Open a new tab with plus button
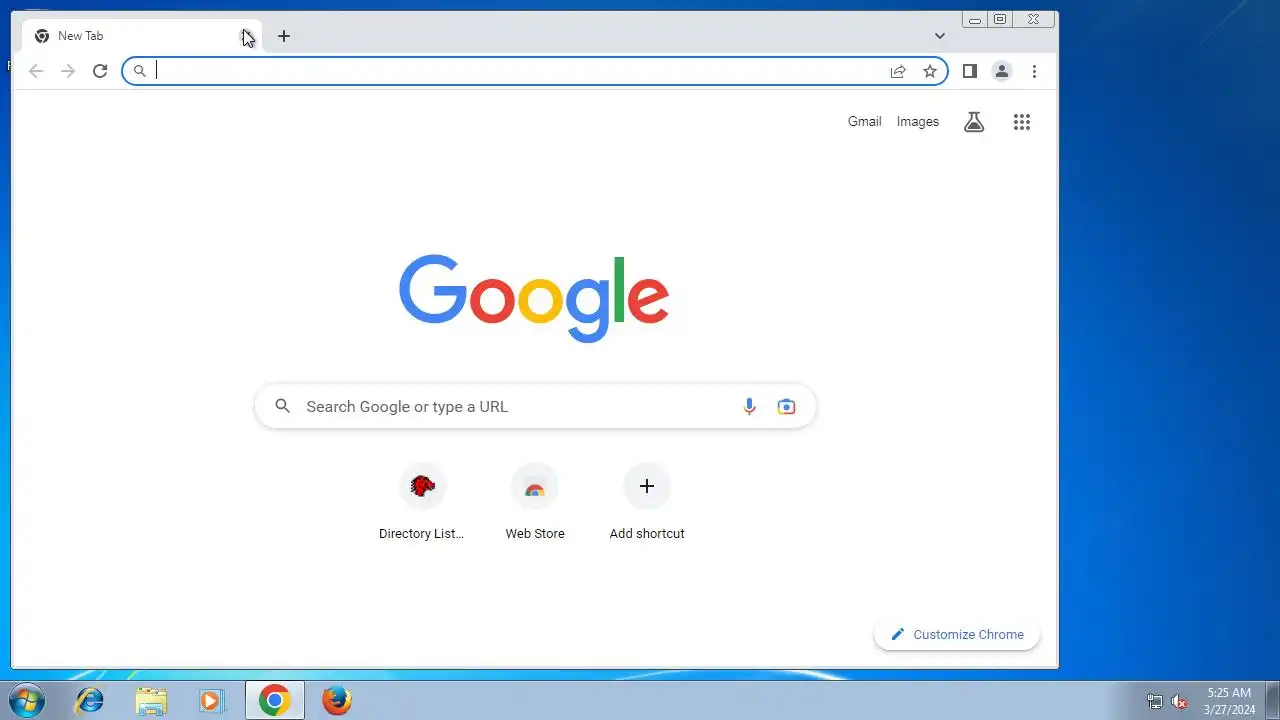The image size is (1280, 720). (x=284, y=36)
